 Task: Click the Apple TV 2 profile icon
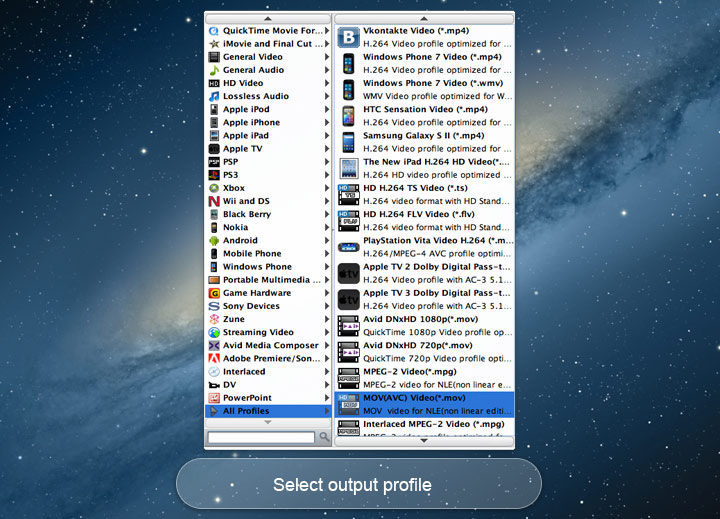click(349, 274)
